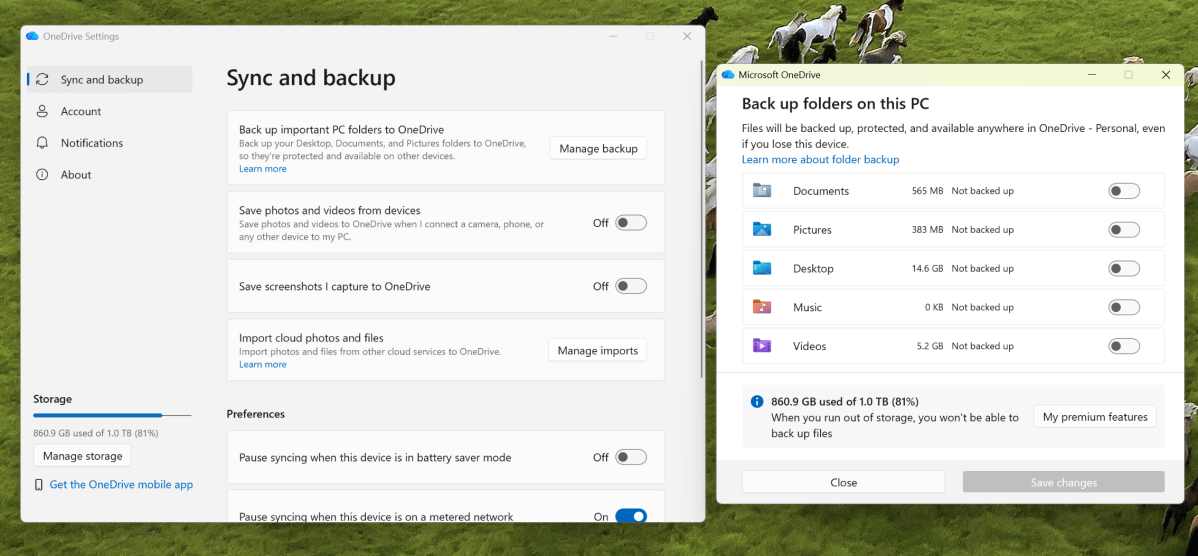Screen dimensions: 1198x556
Task: Click the storage usage progress bar
Action: [x=112, y=415]
